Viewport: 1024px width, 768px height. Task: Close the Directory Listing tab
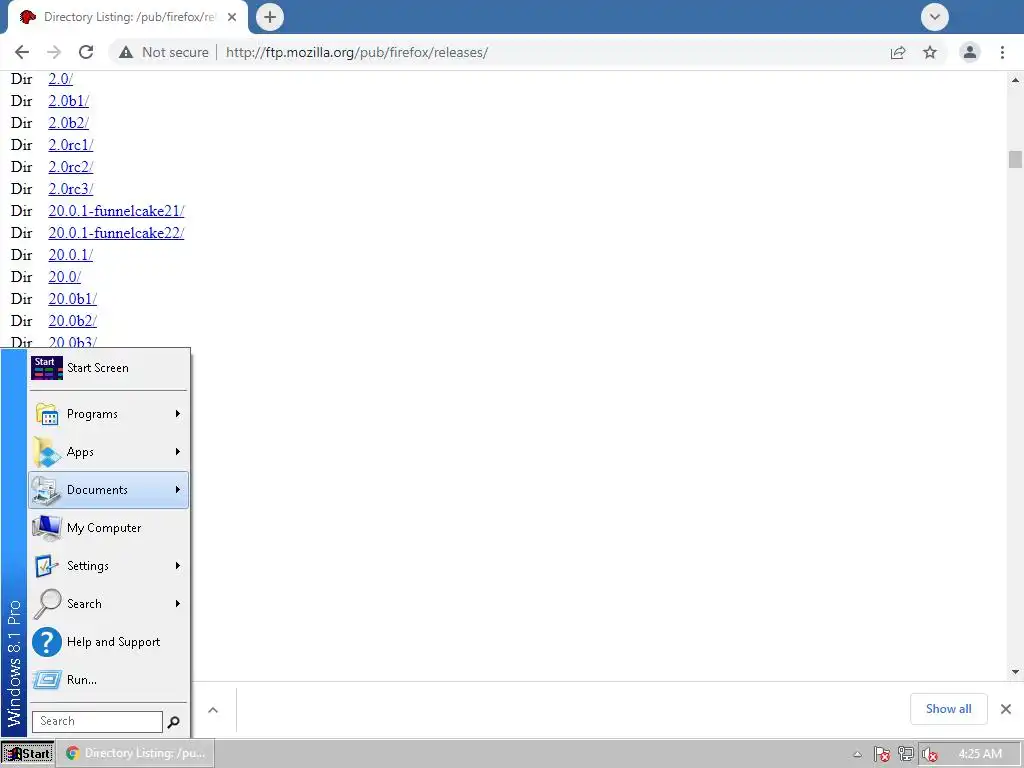point(232,18)
